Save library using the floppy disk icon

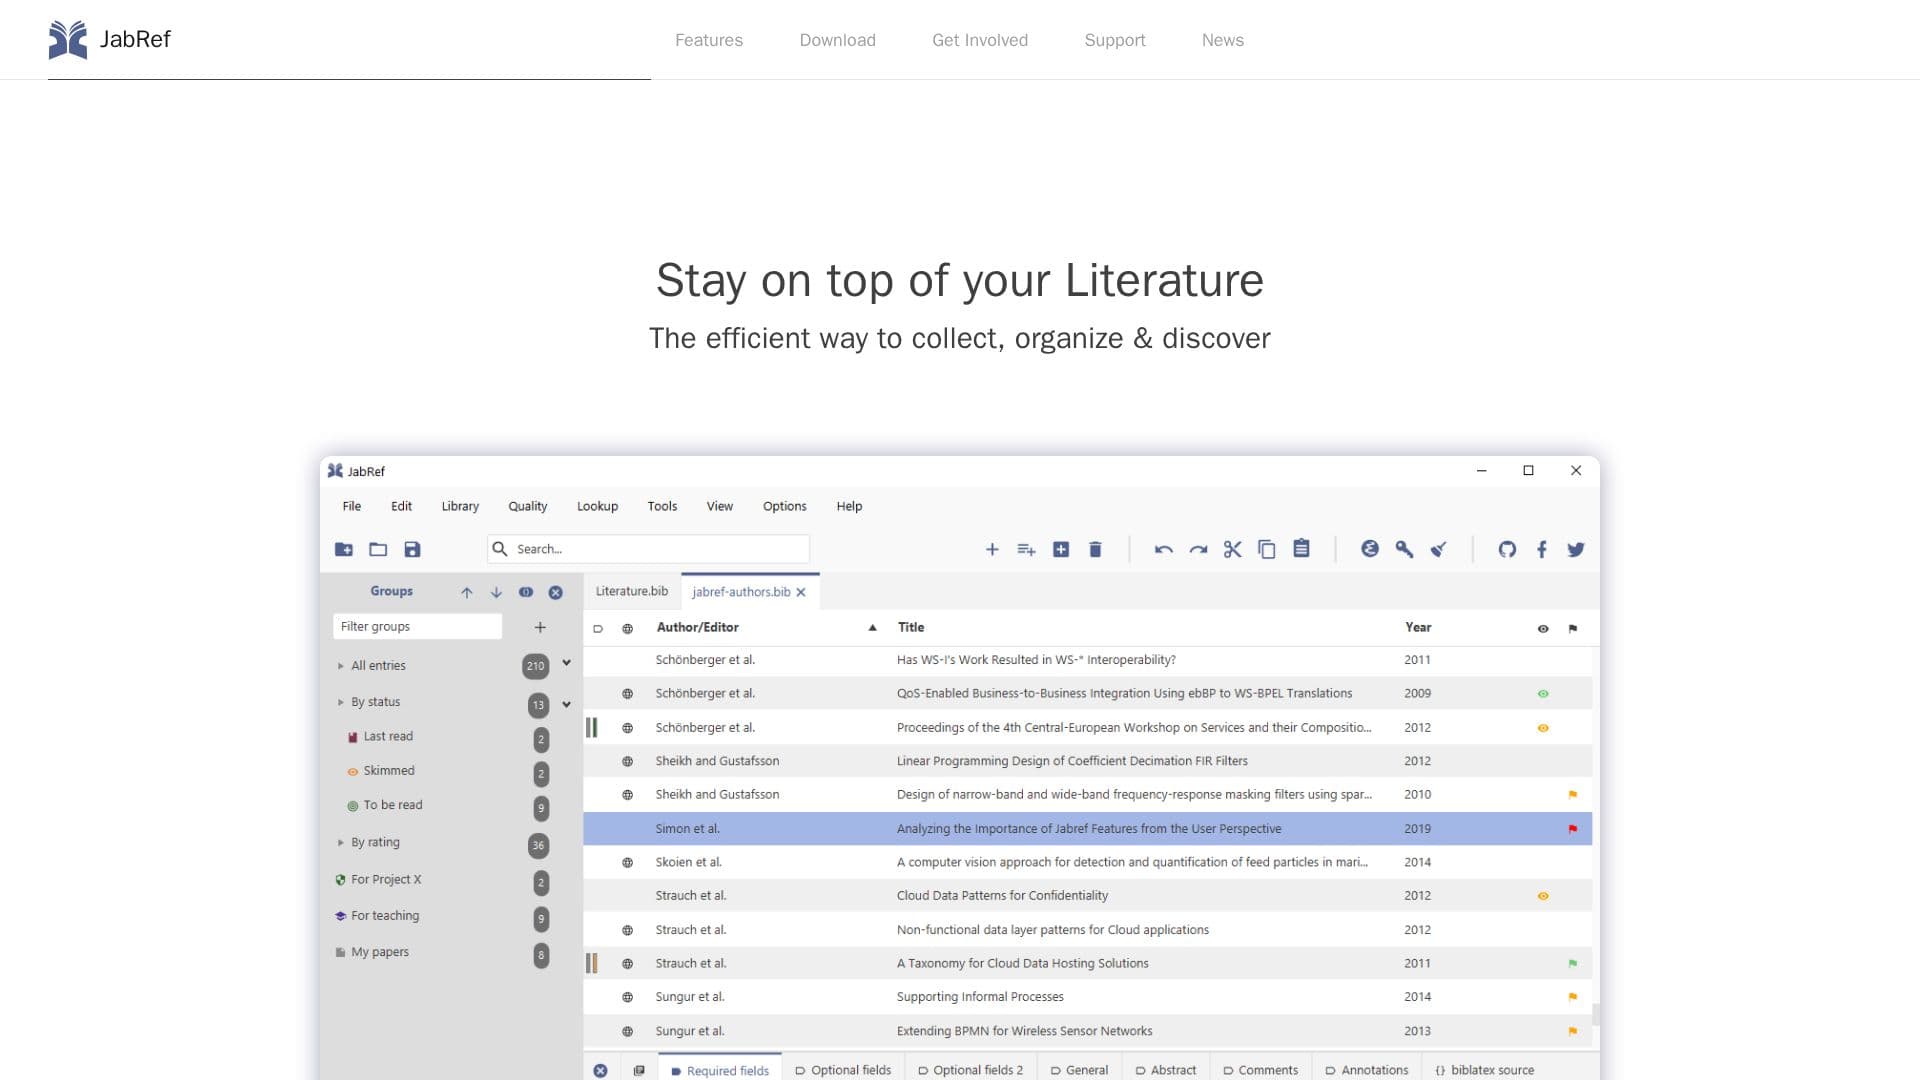pyautogui.click(x=412, y=549)
